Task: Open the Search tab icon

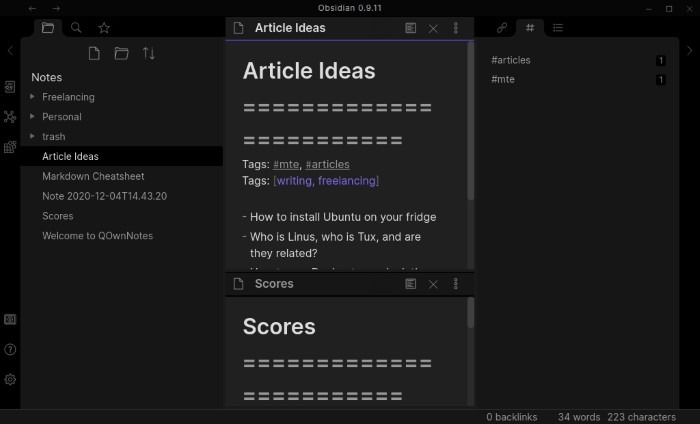Action: 76,28
